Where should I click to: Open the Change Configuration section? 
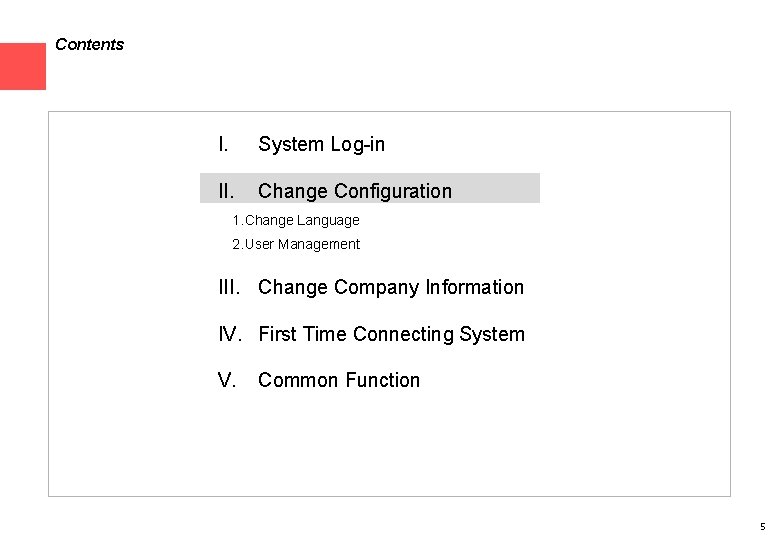coord(354,191)
